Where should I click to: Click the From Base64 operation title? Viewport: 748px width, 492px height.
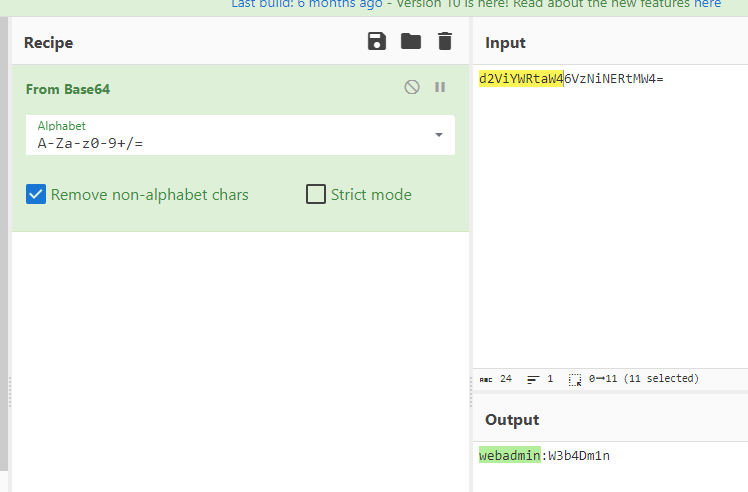tap(68, 89)
